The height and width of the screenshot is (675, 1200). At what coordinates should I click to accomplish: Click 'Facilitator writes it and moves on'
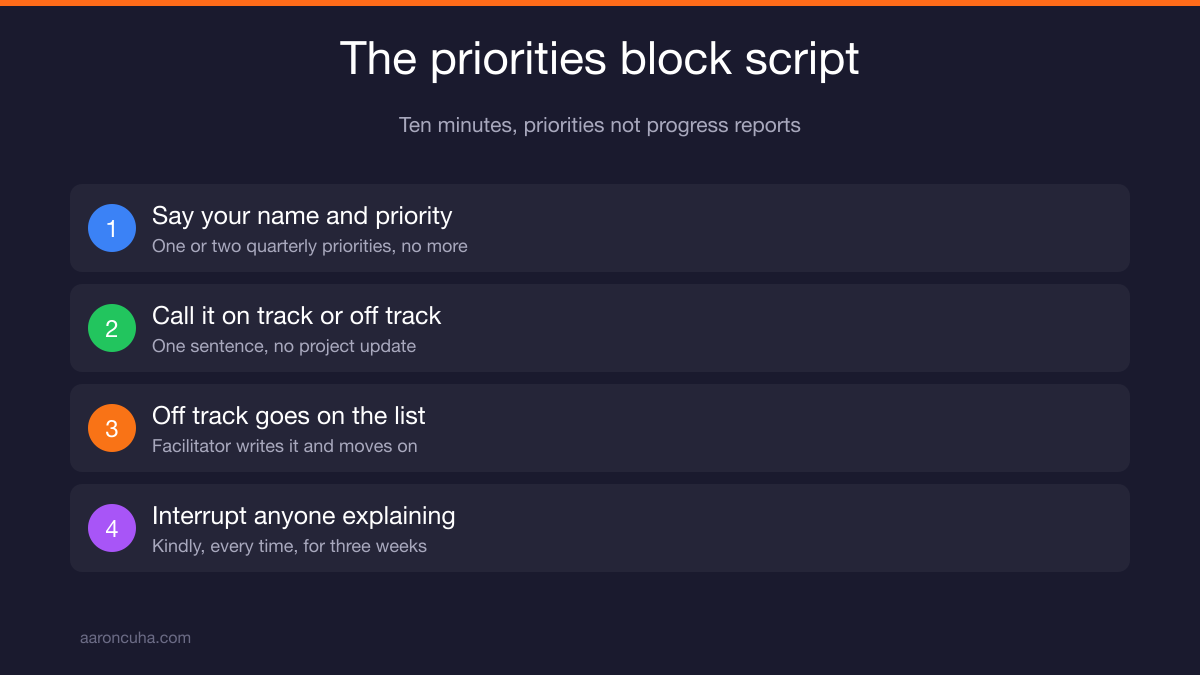pyautogui.click(x=285, y=446)
